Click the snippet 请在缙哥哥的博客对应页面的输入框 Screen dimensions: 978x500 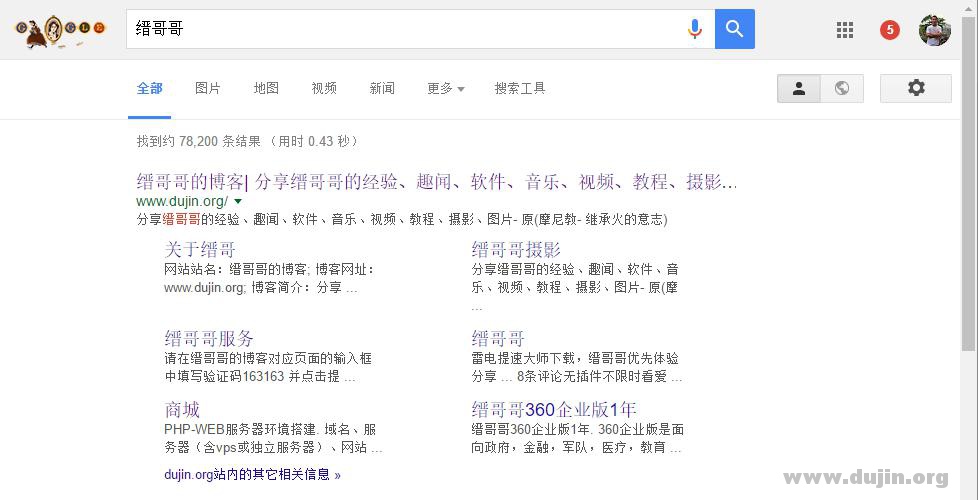268,358
